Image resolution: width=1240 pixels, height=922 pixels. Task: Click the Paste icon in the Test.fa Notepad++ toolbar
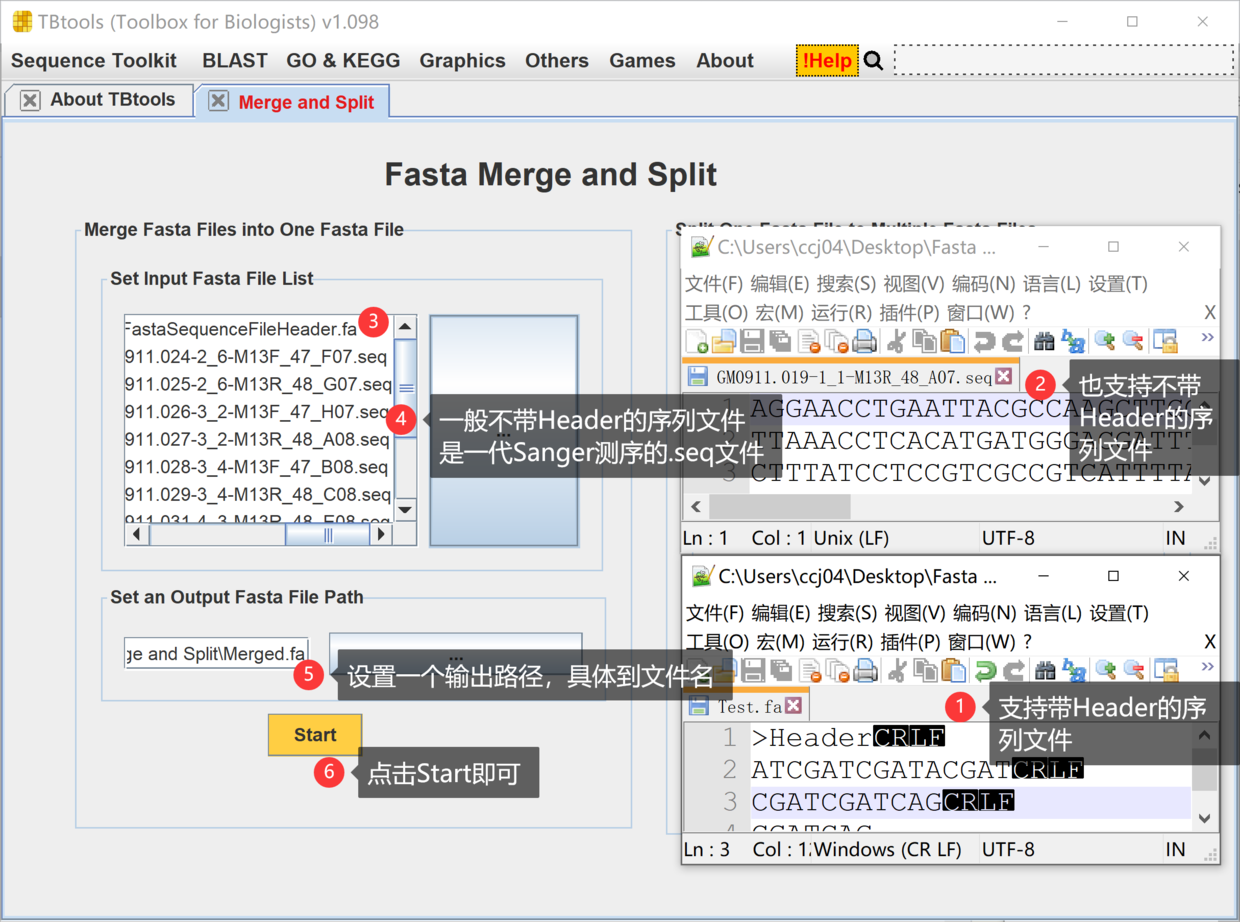(x=953, y=670)
